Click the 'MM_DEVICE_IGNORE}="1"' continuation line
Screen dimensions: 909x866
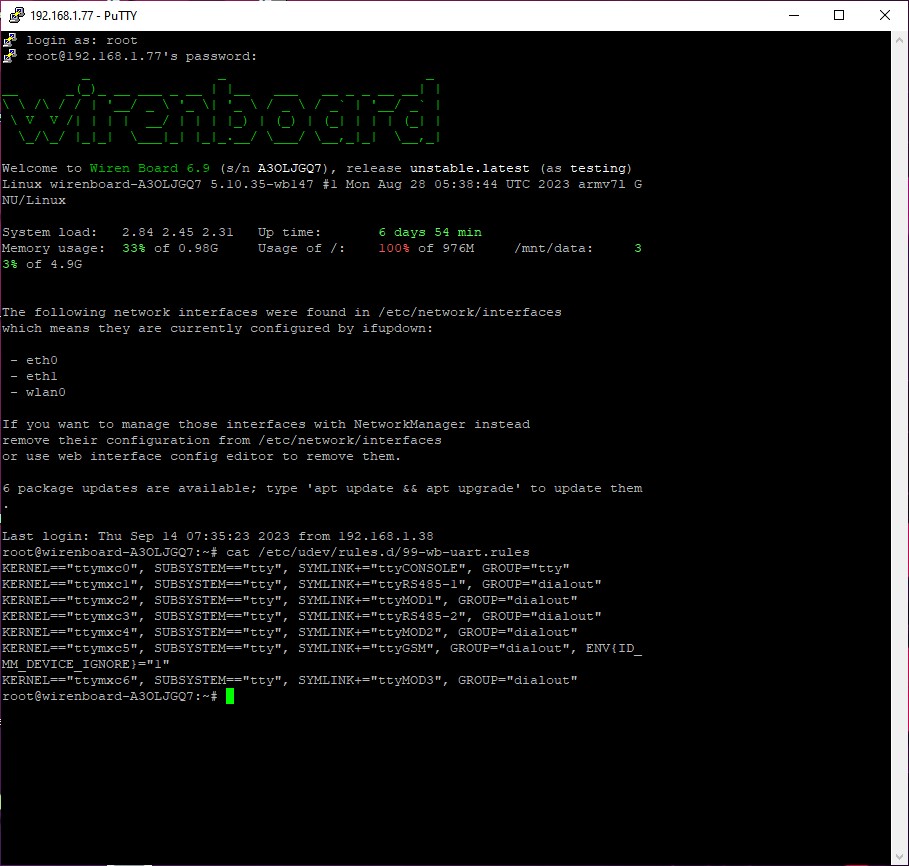pos(85,664)
